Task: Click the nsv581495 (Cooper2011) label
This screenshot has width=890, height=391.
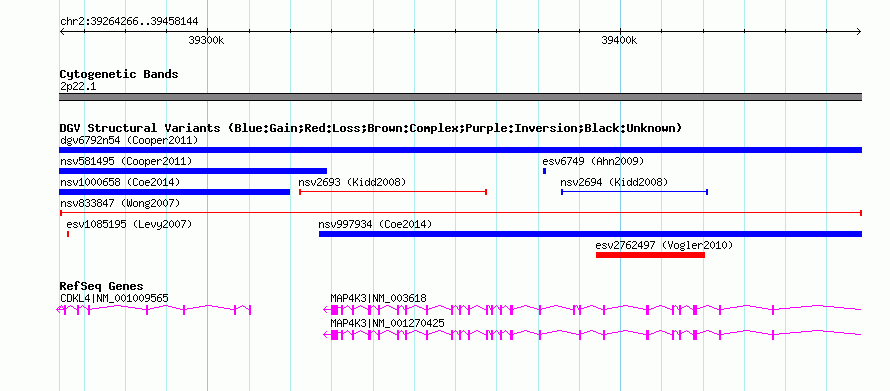Action: (126, 161)
